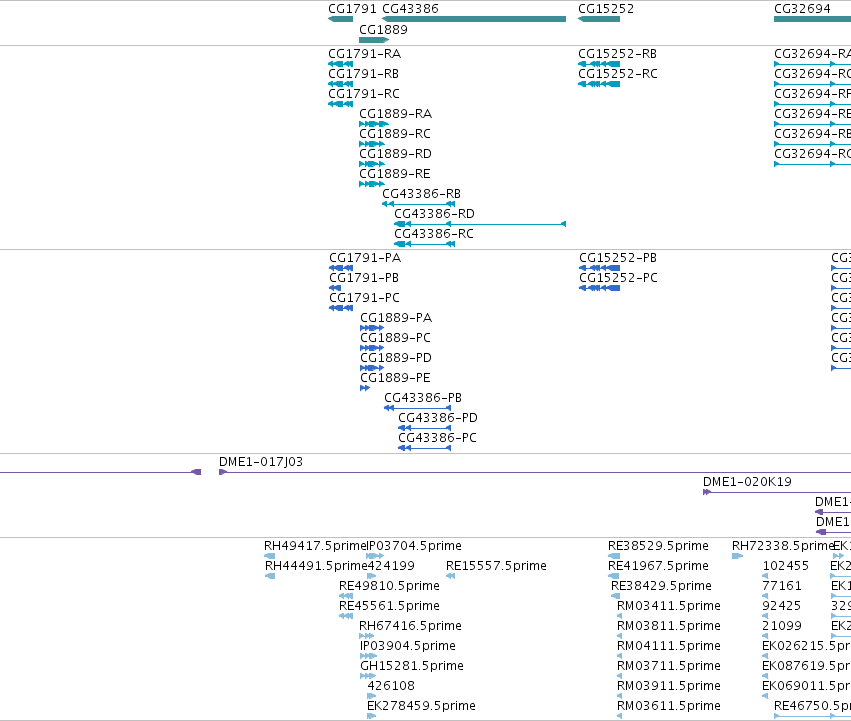Select EST RE38429.5prime
Image resolution: width=851 pixels, height=721 pixels.
pyautogui.click(x=661, y=586)
